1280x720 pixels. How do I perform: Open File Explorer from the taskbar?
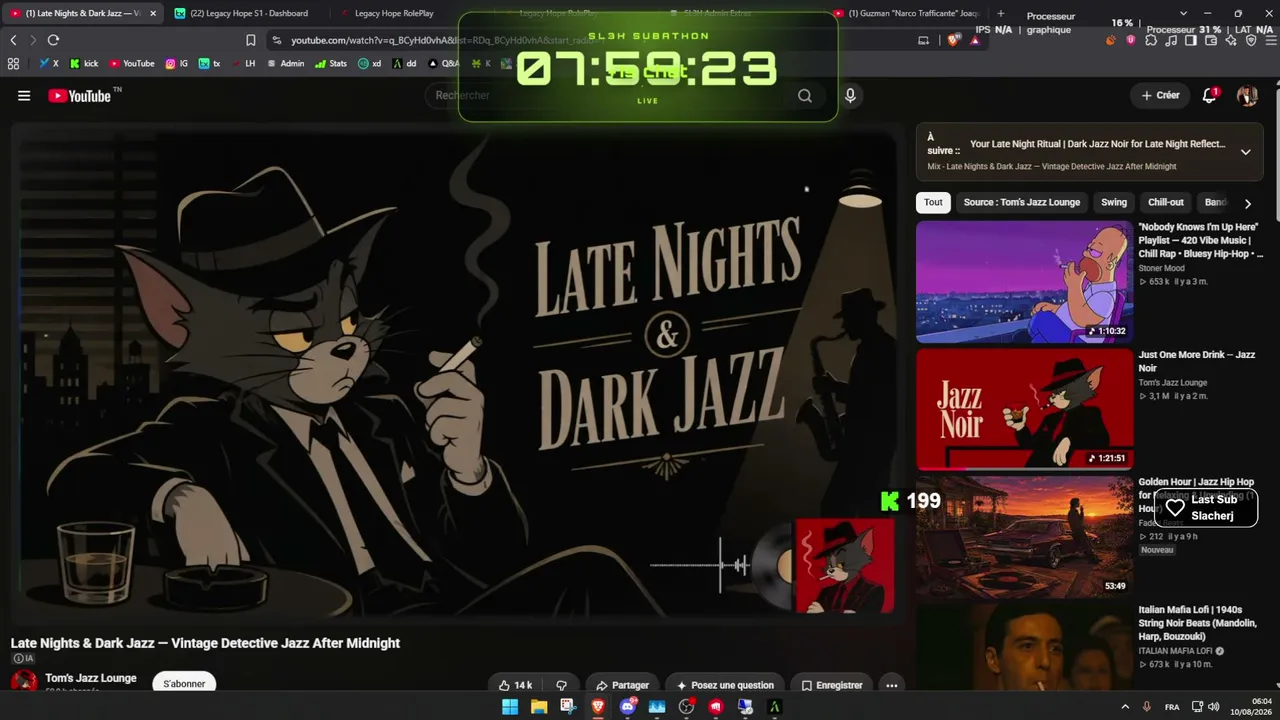[x=539, y=707]
